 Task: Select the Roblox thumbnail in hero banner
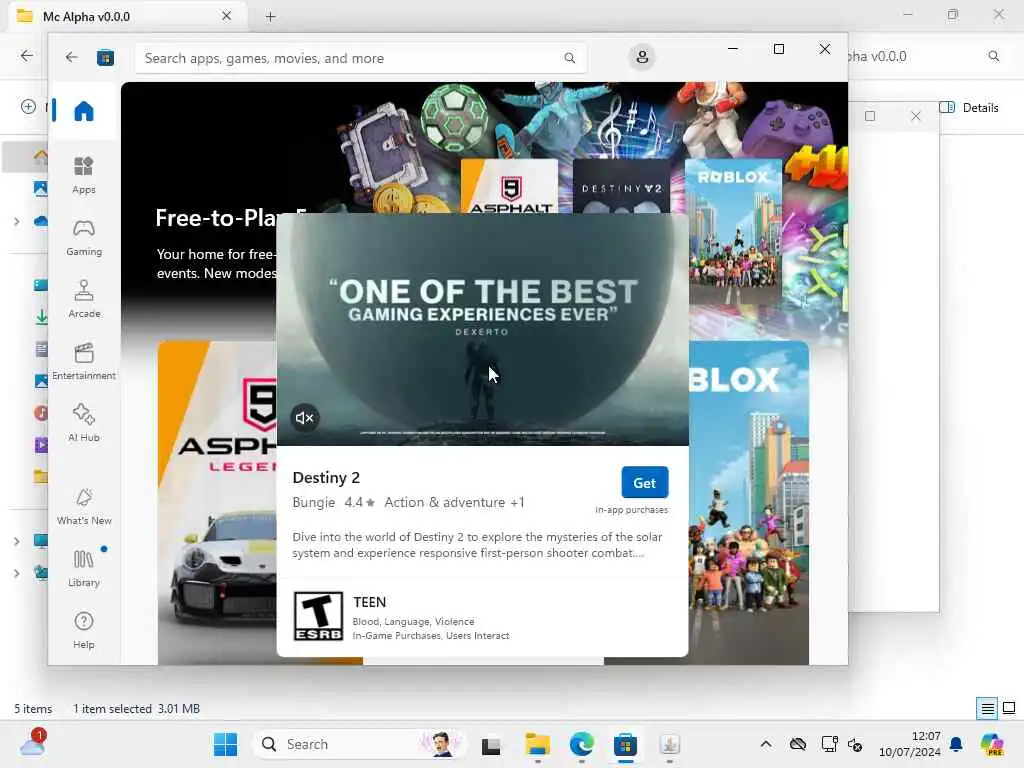pos(733,232)
